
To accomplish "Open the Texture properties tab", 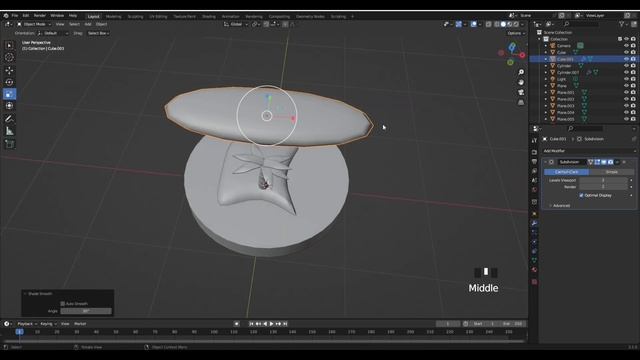I will tap(534, 282).
